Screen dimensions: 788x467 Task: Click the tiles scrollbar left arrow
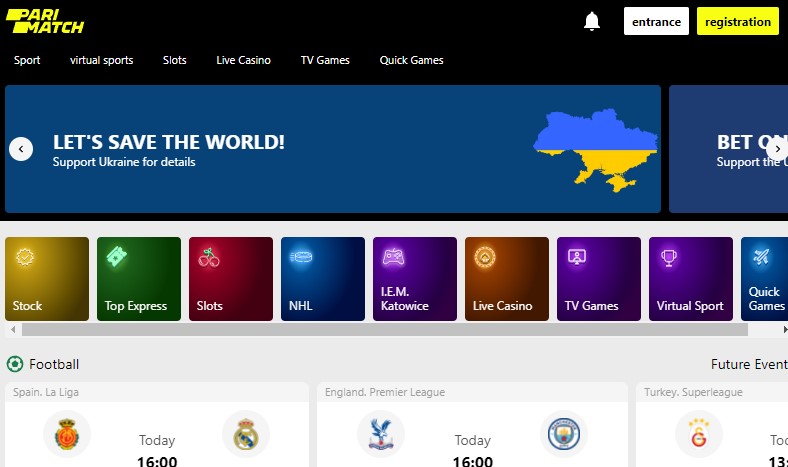click(13, 330)
